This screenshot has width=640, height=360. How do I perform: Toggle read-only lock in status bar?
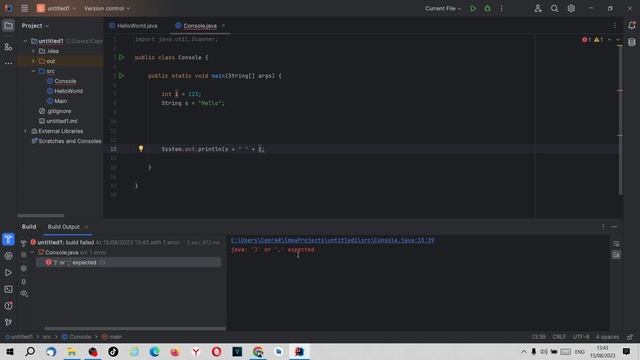pyautogui.click(x=630, y=337)
